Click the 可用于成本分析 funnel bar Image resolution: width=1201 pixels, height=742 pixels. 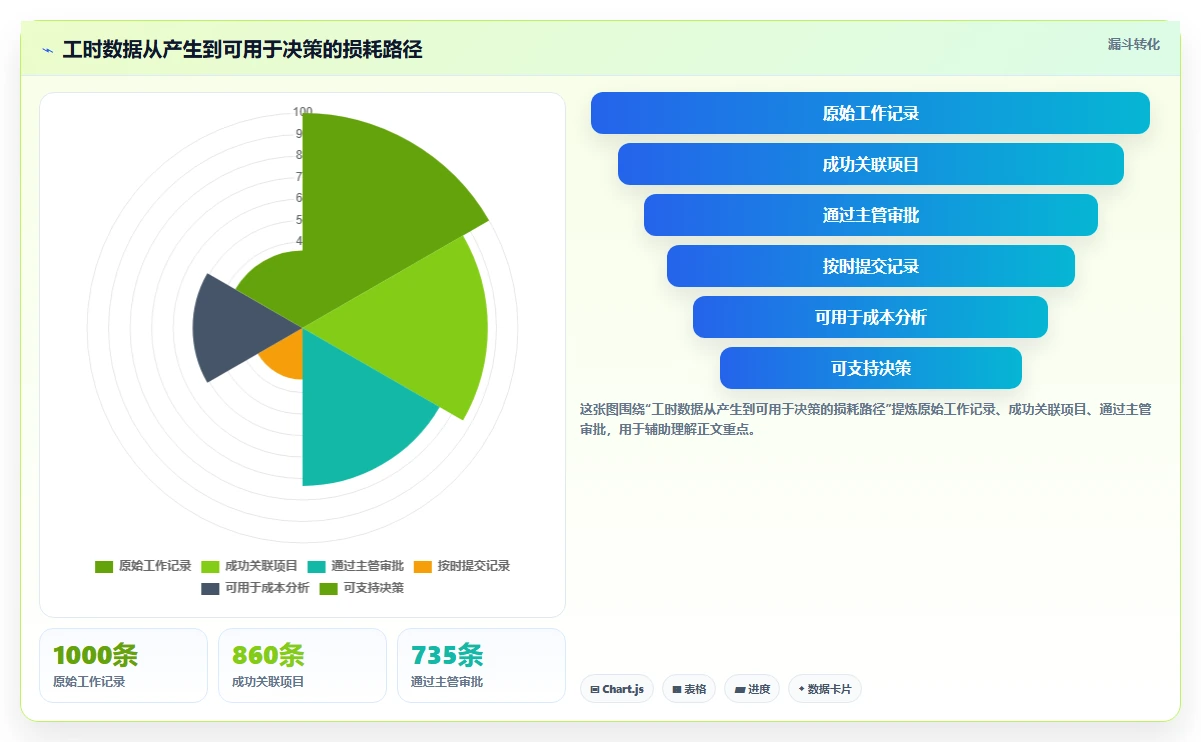pyautogui.click(x=870, y=317)
